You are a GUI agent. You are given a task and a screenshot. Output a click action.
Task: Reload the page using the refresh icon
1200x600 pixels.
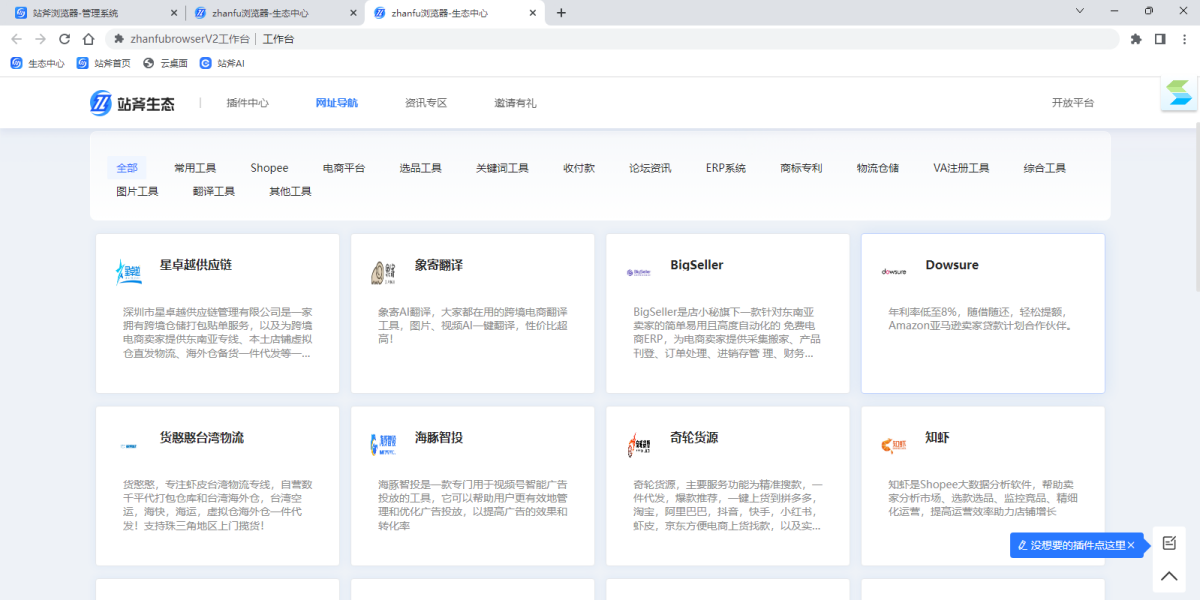63,38
